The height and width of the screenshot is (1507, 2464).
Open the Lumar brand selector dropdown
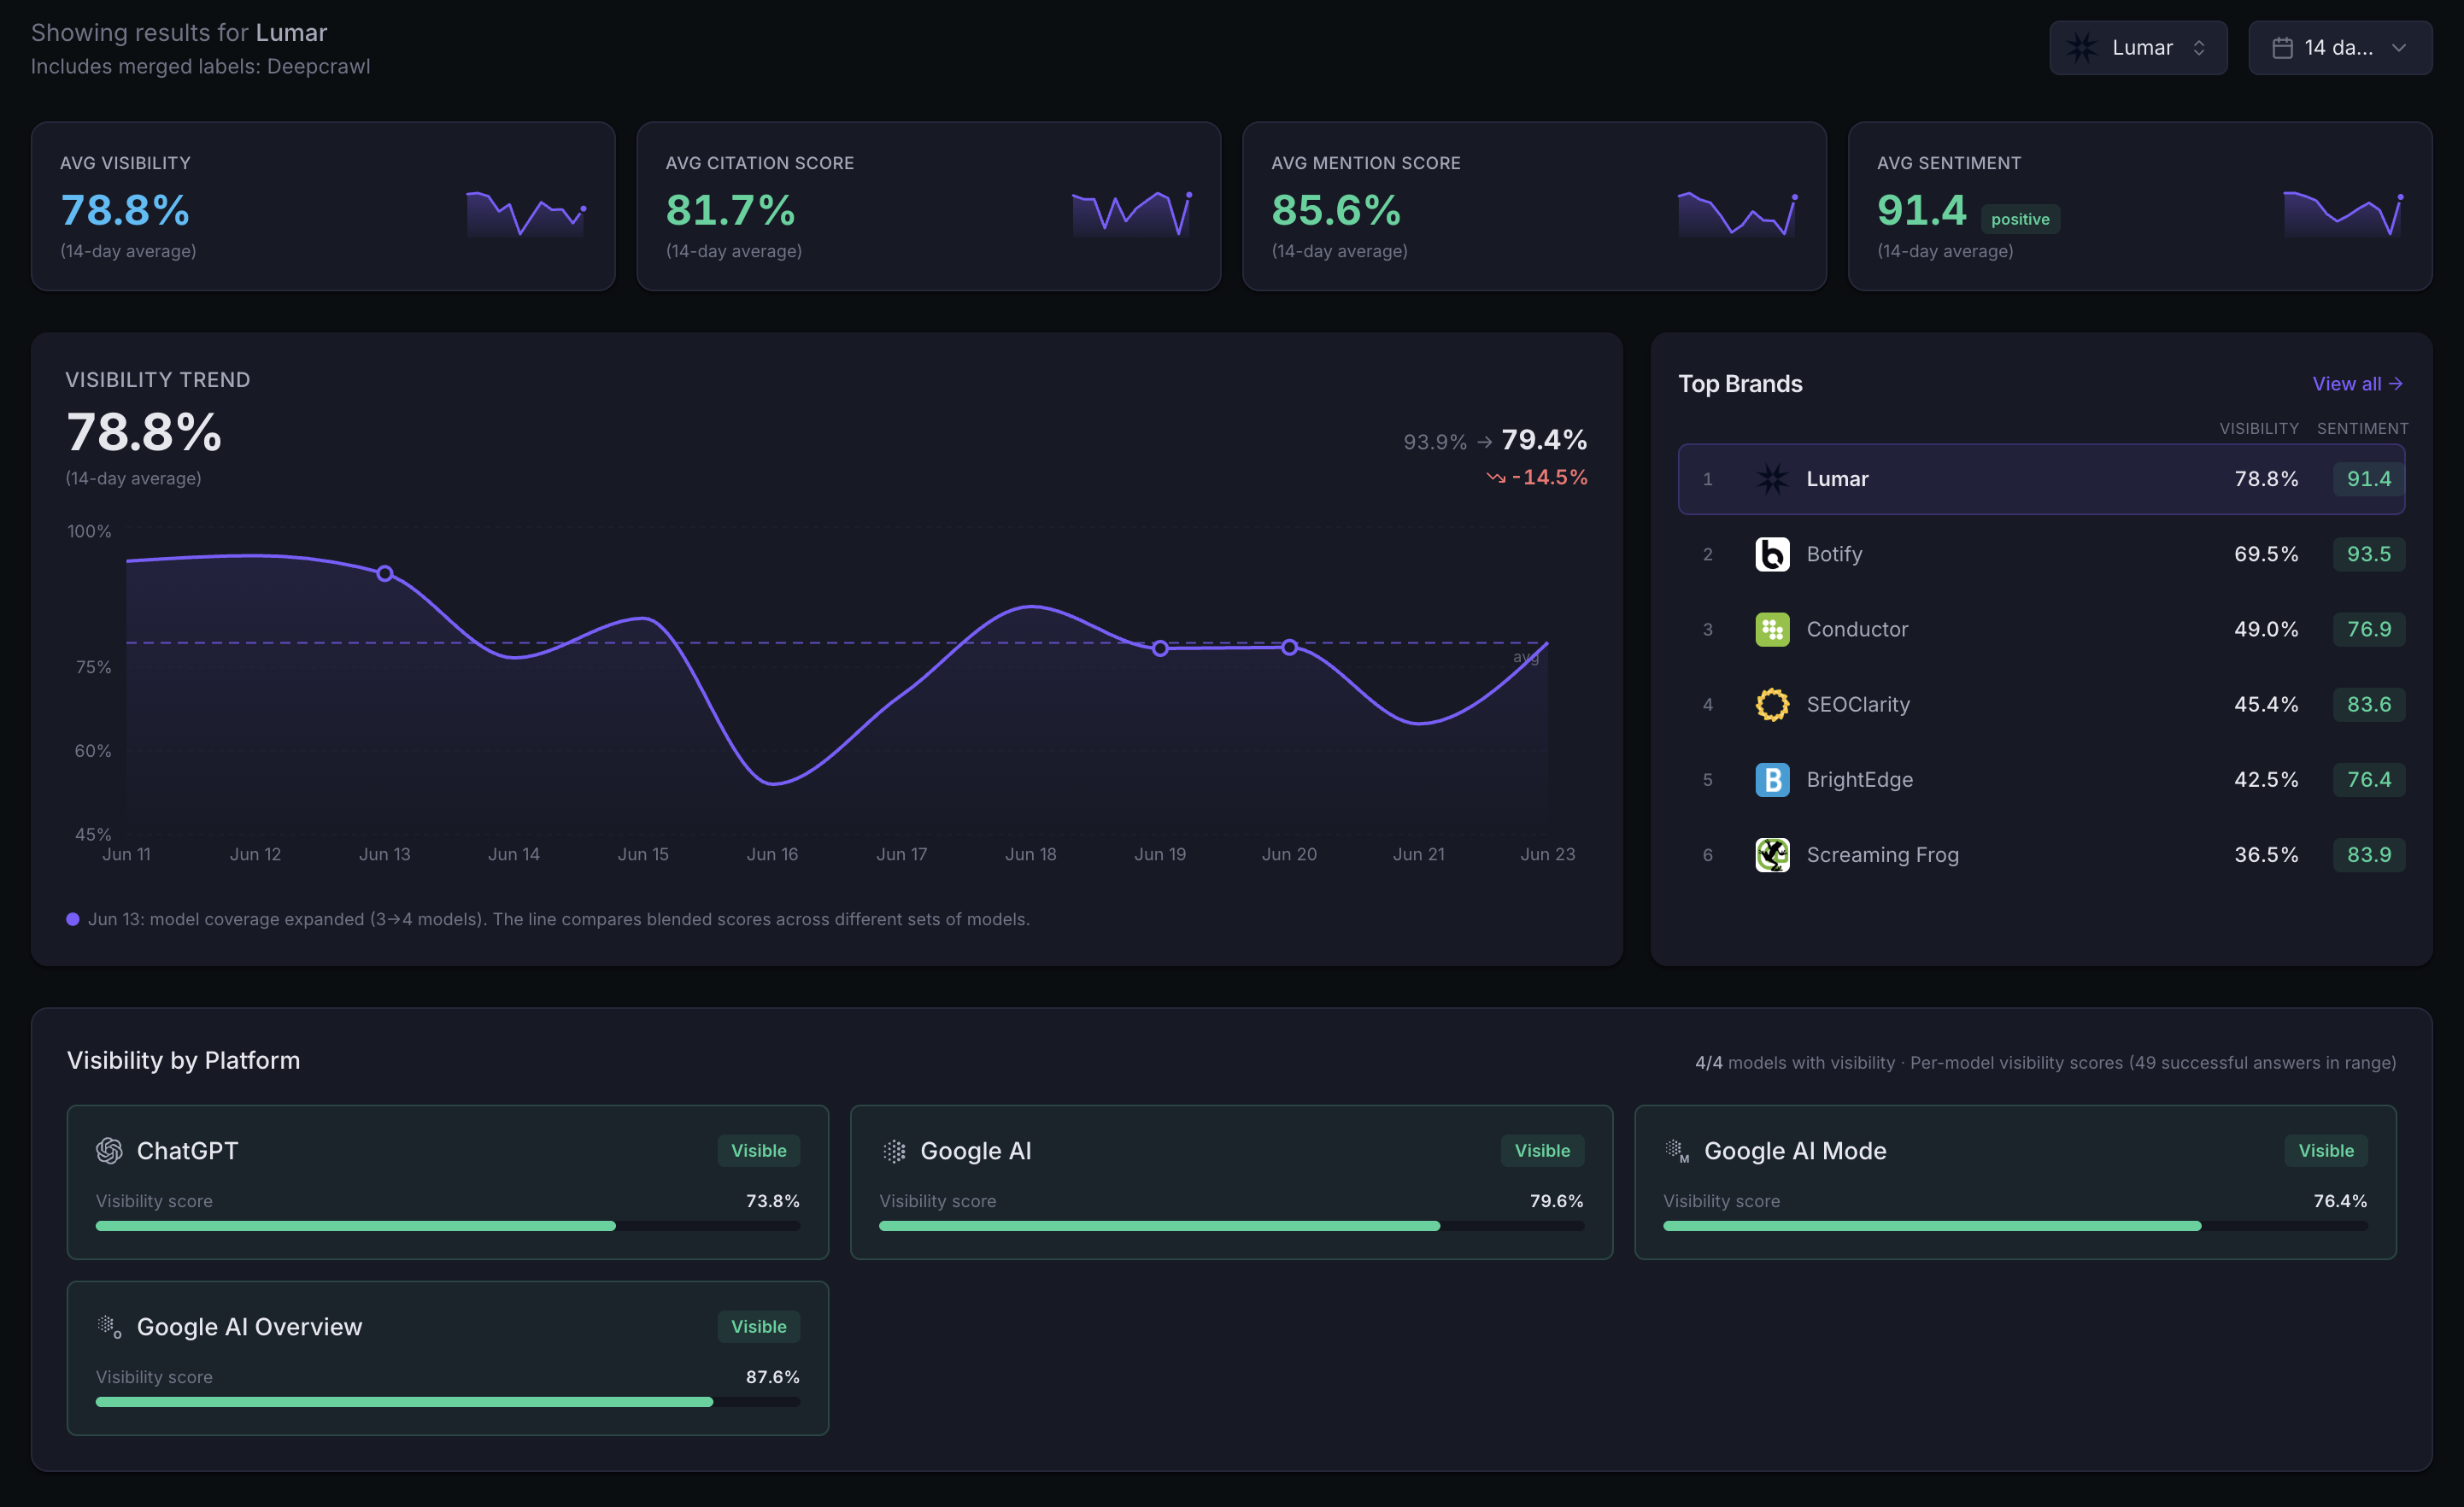(2138, 48)
